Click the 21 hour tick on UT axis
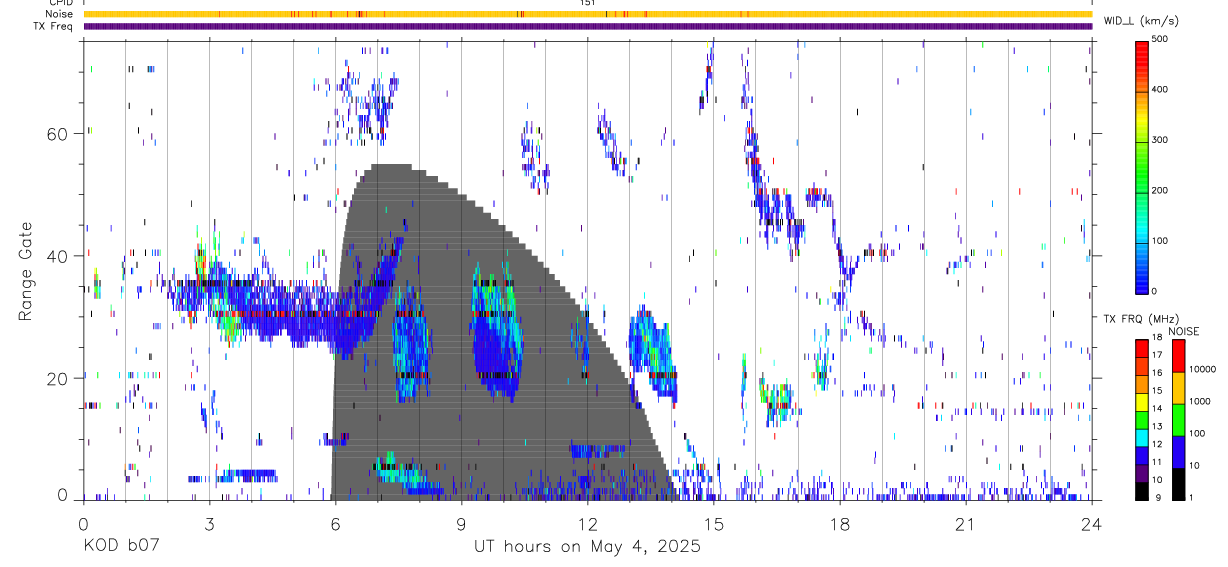Image resolution: width=1228 pixels, height=567 pixels. click(965, 523)
